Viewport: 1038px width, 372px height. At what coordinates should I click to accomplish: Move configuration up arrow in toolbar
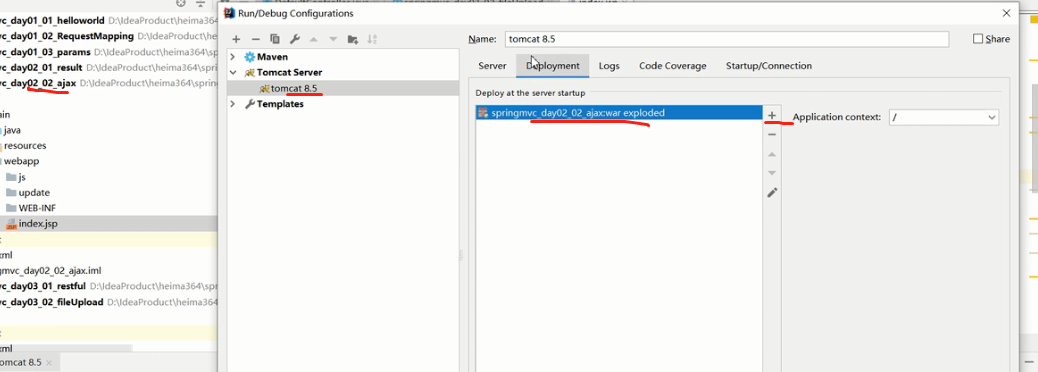point(314,39)
